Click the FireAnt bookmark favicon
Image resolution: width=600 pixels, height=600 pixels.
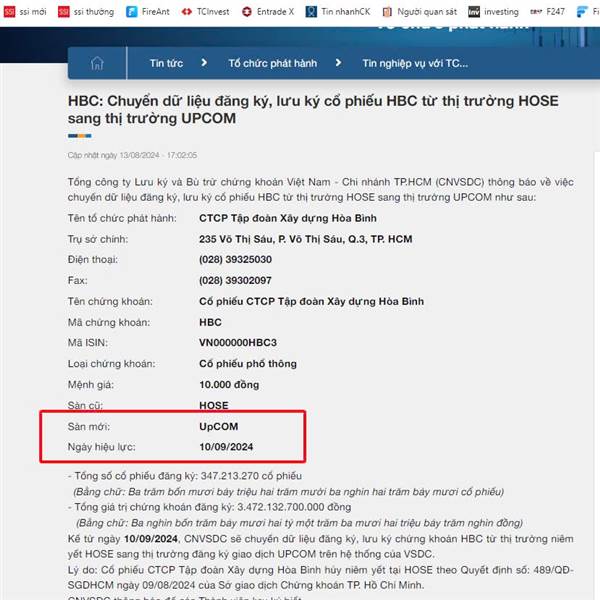(132, 12)
